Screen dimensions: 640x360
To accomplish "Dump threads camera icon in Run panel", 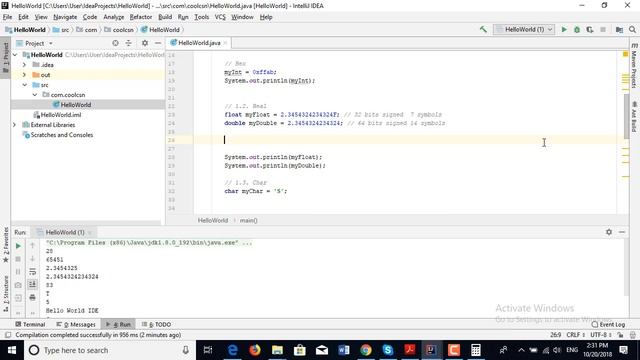I will click(18, 285).
